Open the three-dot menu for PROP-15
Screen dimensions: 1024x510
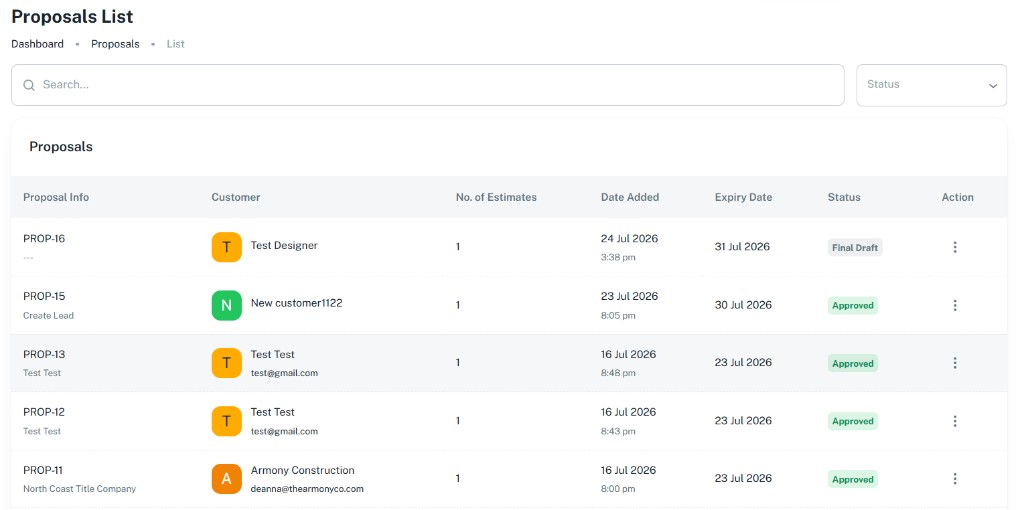tap(955, 305)
